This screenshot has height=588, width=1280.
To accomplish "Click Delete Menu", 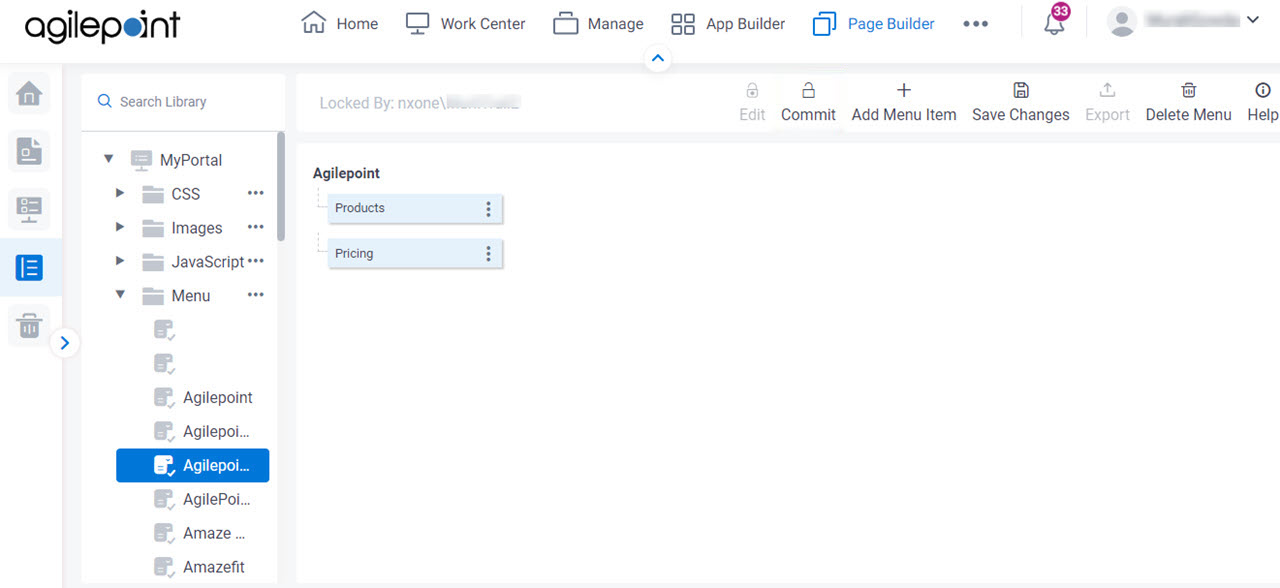I will pos(1189,103).
